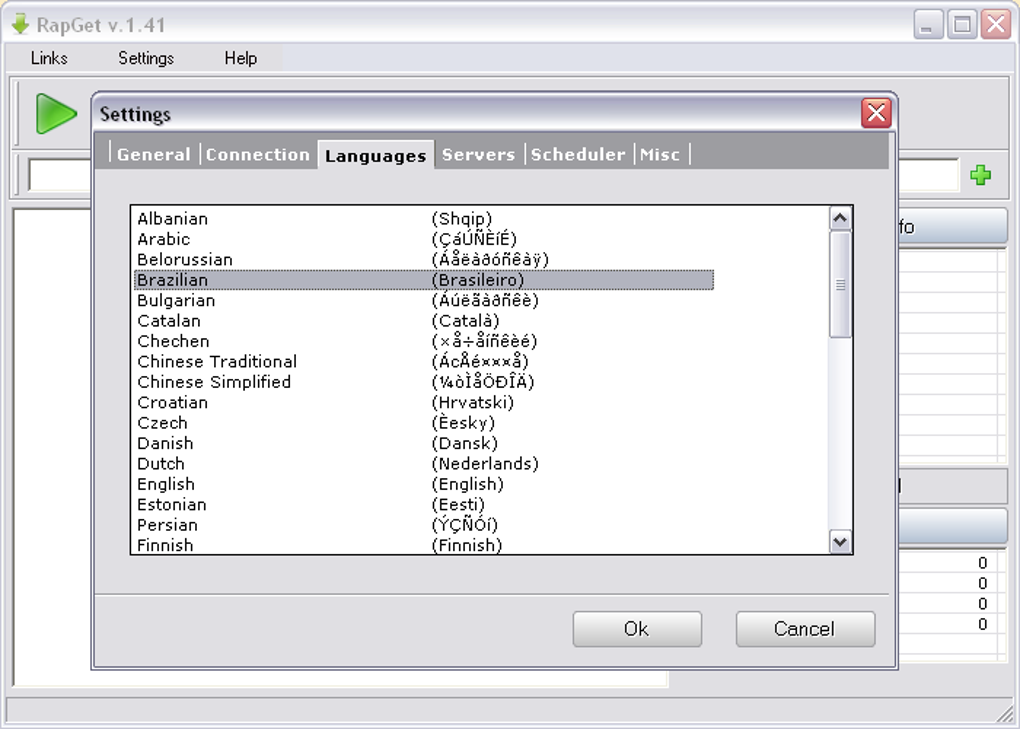Select the Languages tab
The width and height of the screenshot is (1020, 729).
(x=375, y=156)
